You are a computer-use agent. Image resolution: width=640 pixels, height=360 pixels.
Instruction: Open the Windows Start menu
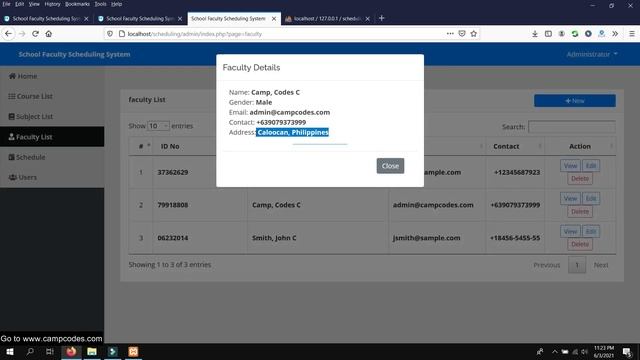(x=10, y=351)
